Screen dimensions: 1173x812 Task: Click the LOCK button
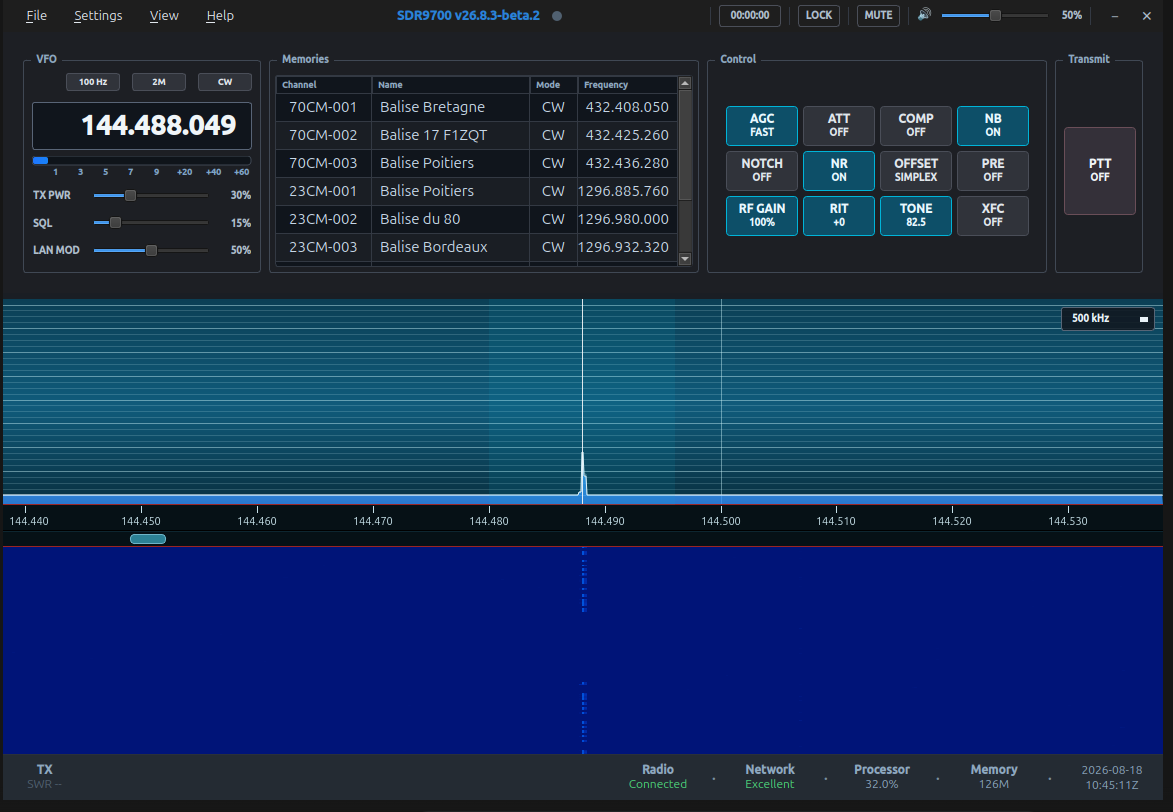[x=818, y=15]
